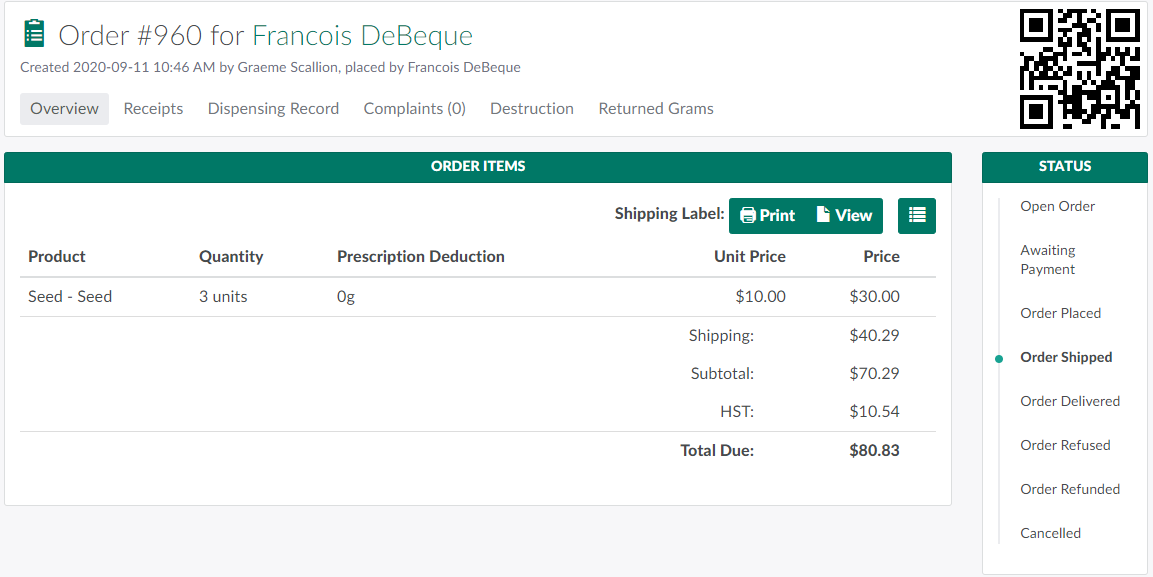Click the order QR code
Viewport: 1153px width, 577px height.
(1079, 69)
